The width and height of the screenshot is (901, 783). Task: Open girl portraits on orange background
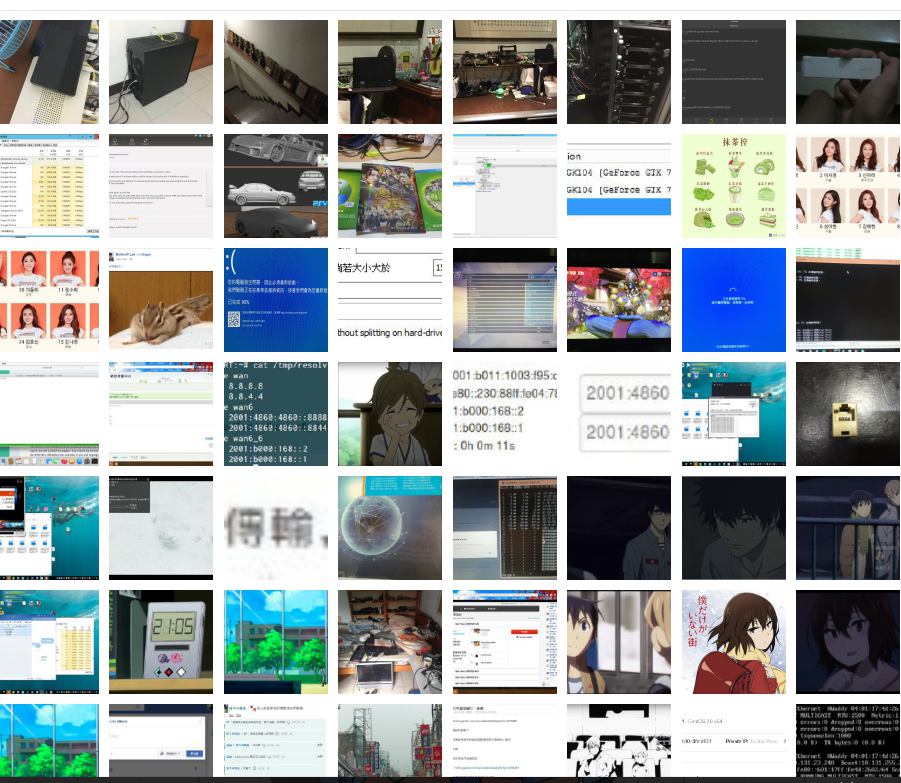tap(49, 300)
